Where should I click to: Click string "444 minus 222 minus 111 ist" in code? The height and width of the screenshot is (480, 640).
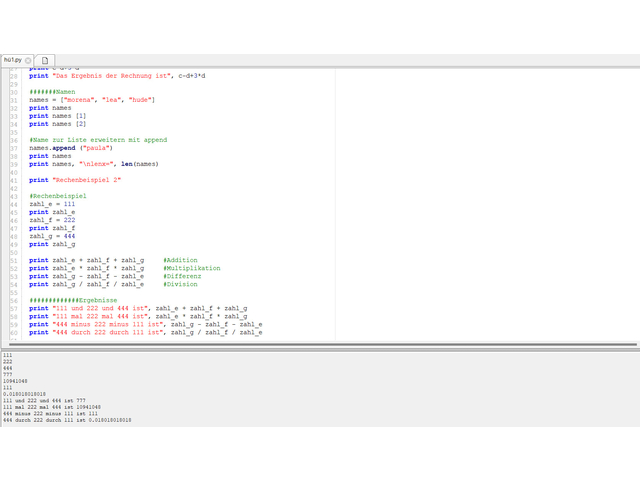coord(108,324)
